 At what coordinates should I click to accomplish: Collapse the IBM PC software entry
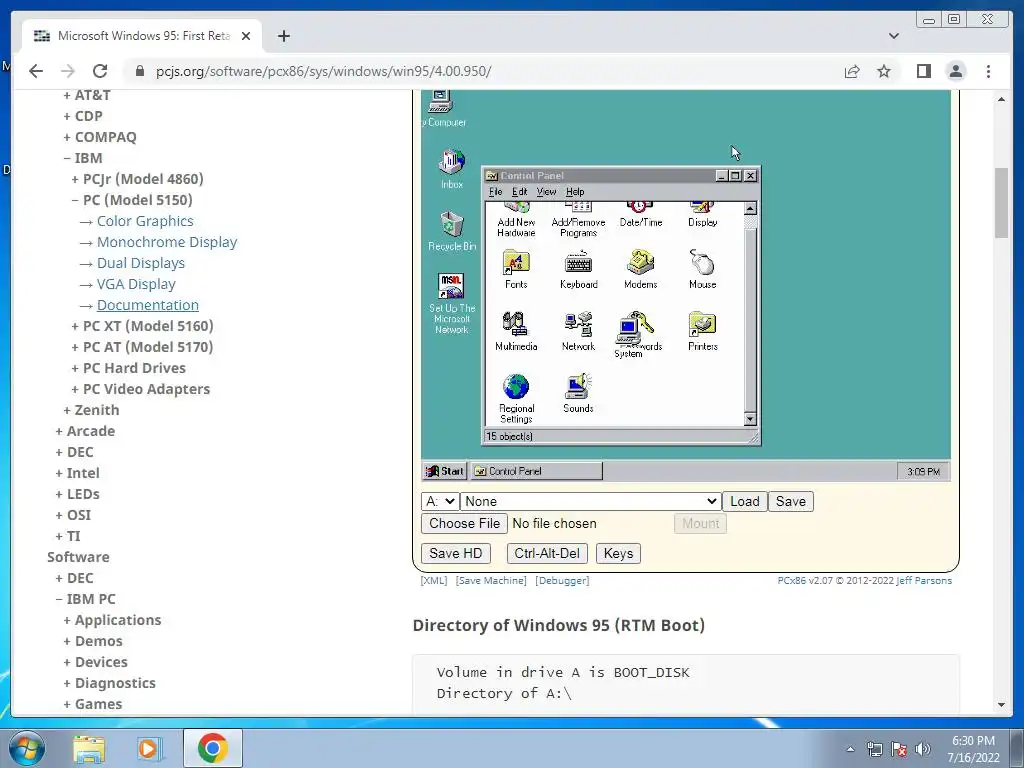pos(85,599)
